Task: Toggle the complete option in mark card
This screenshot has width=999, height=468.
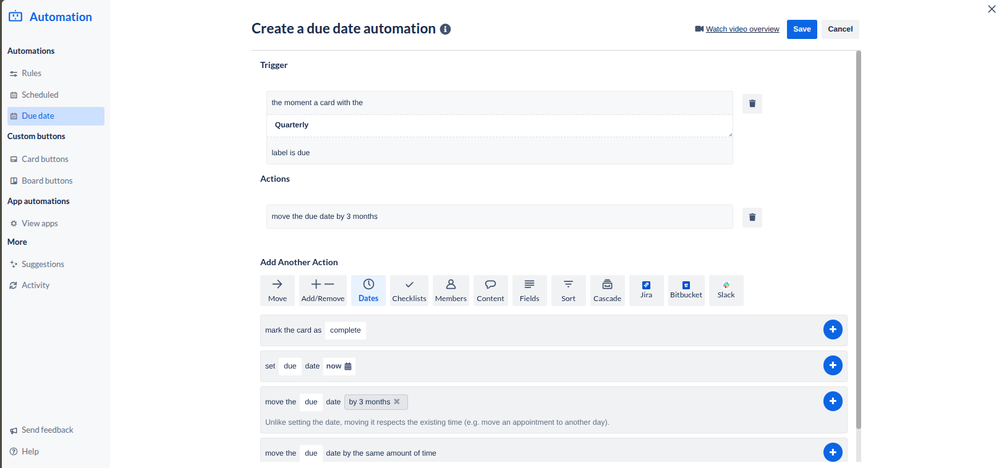Action: [345, 330]
